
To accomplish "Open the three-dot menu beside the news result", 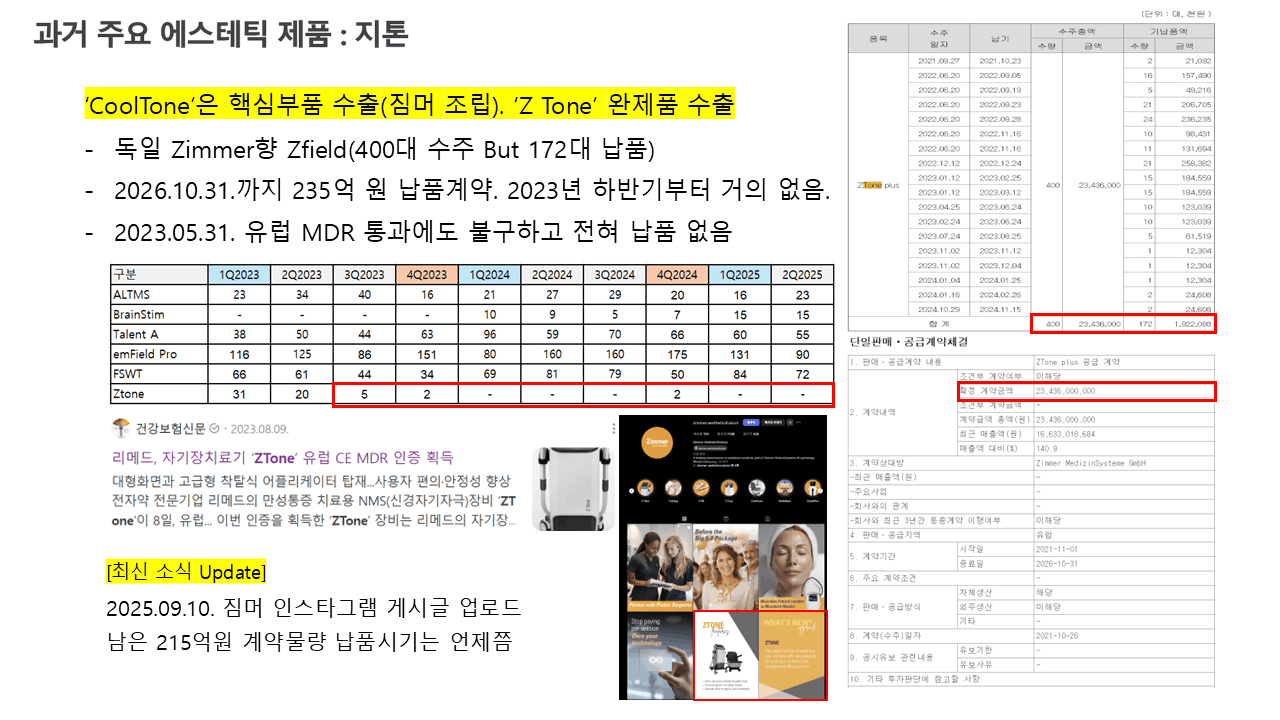I will pos(613,429).
